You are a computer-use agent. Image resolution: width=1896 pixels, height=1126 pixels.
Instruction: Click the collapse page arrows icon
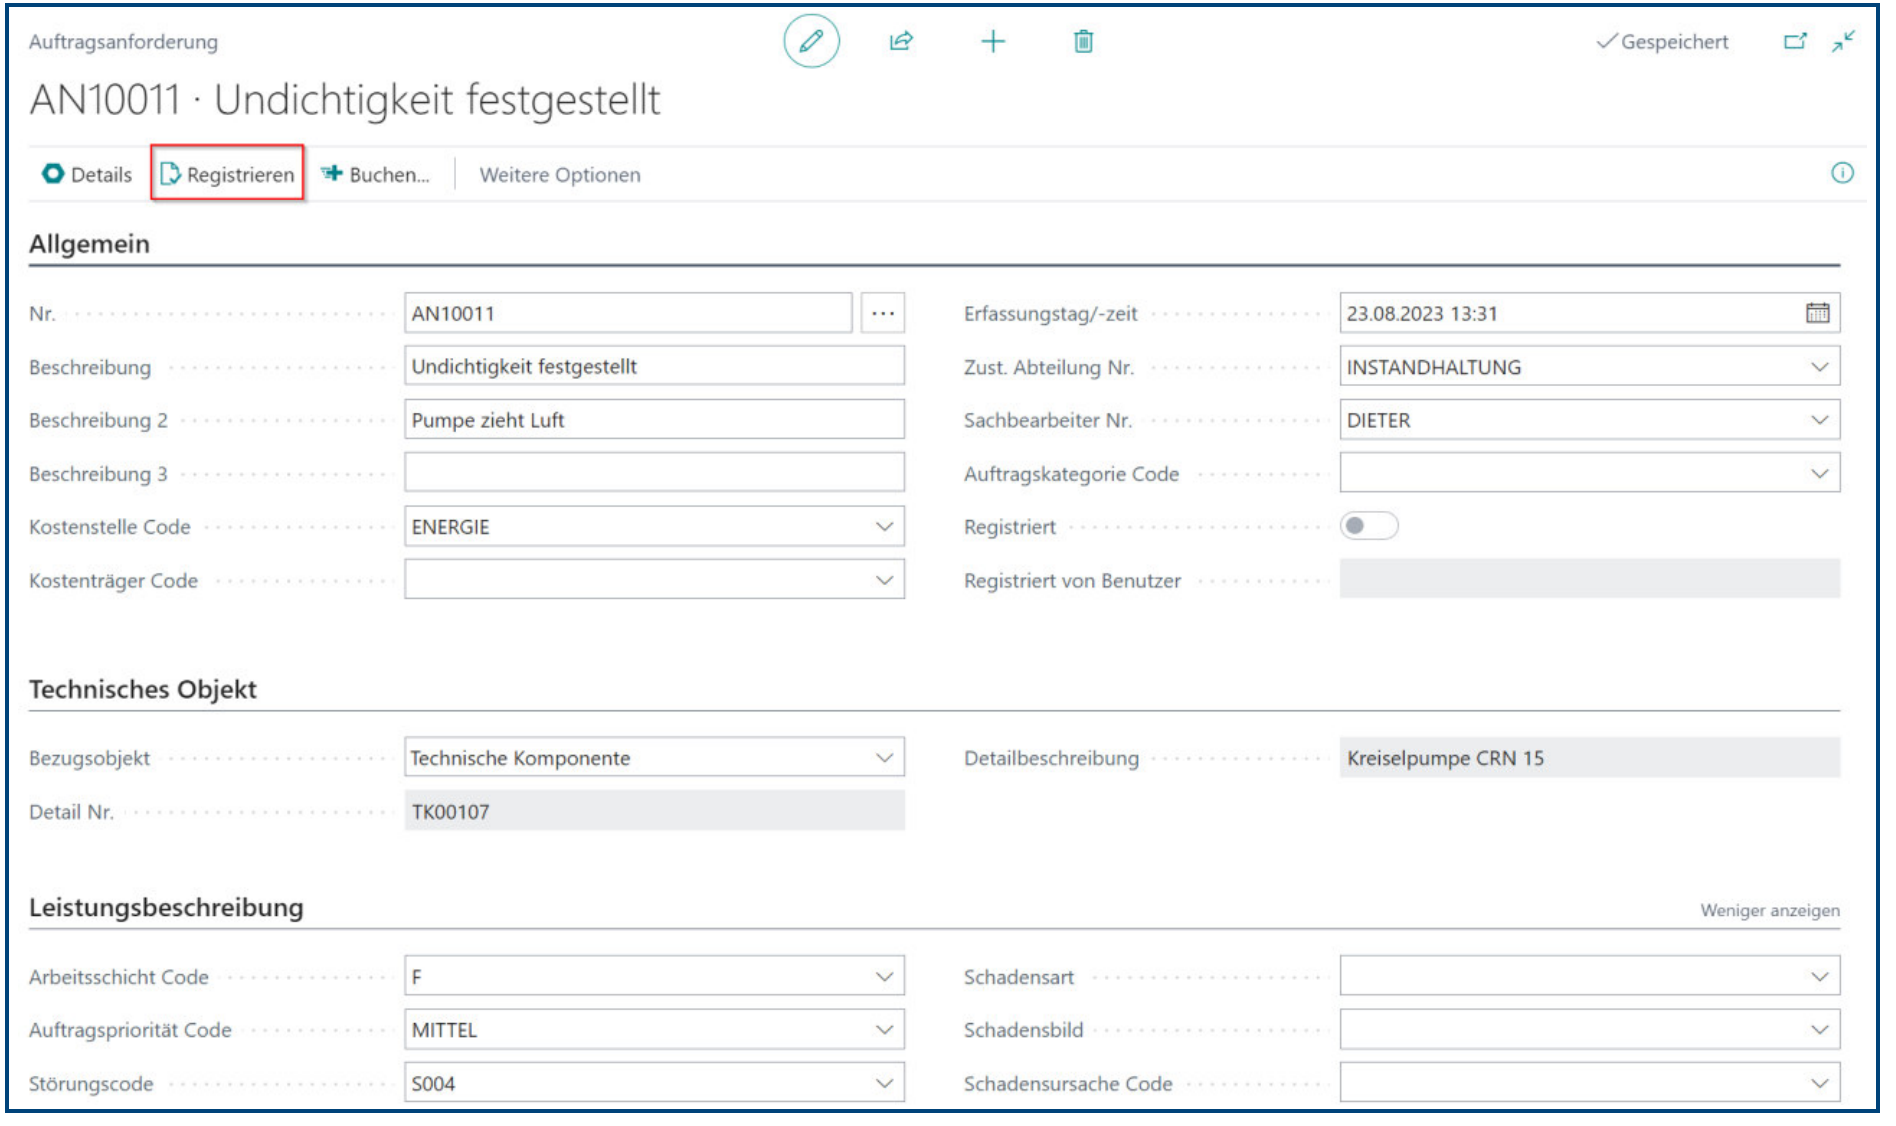1843,42
